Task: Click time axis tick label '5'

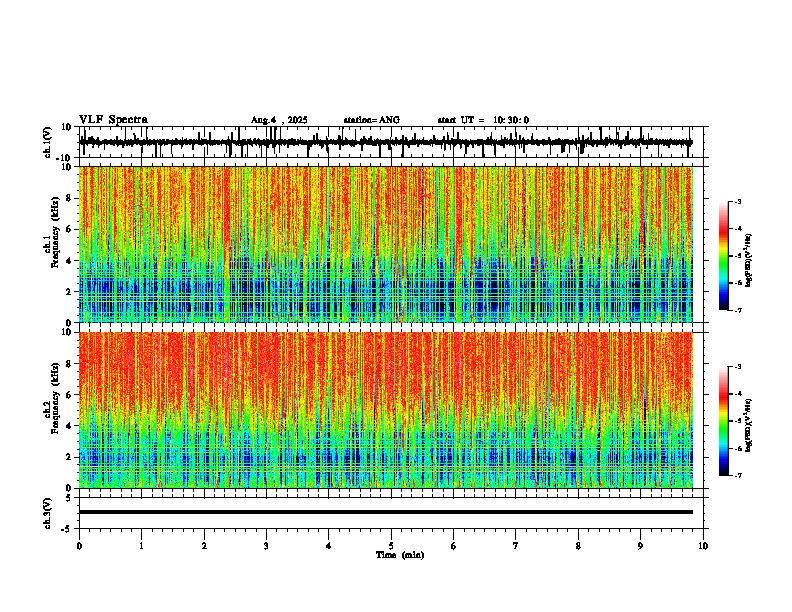Action: tap(391, 546)
